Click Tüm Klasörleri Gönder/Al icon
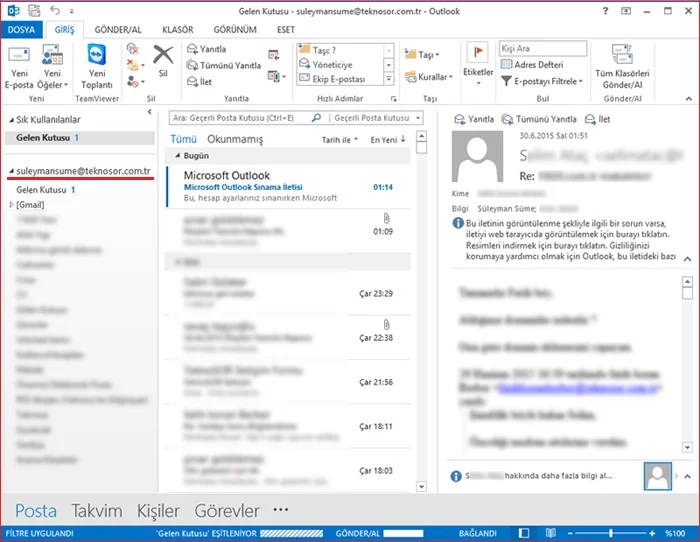 [622, 57]
